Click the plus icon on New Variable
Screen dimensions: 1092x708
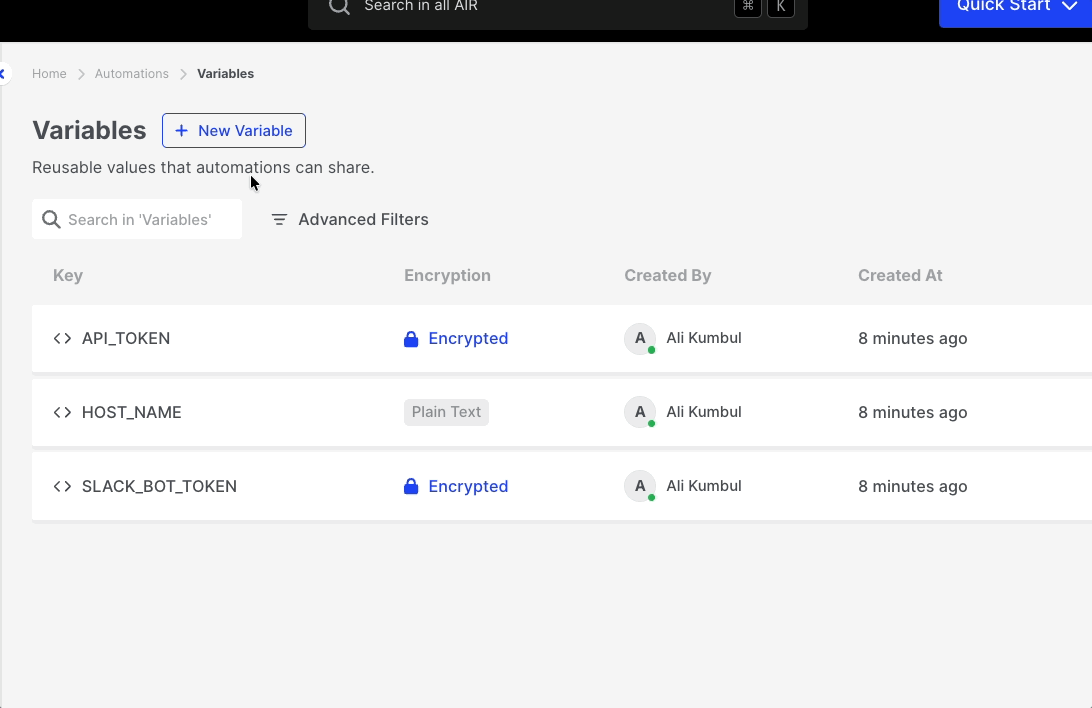coord(181,130)
